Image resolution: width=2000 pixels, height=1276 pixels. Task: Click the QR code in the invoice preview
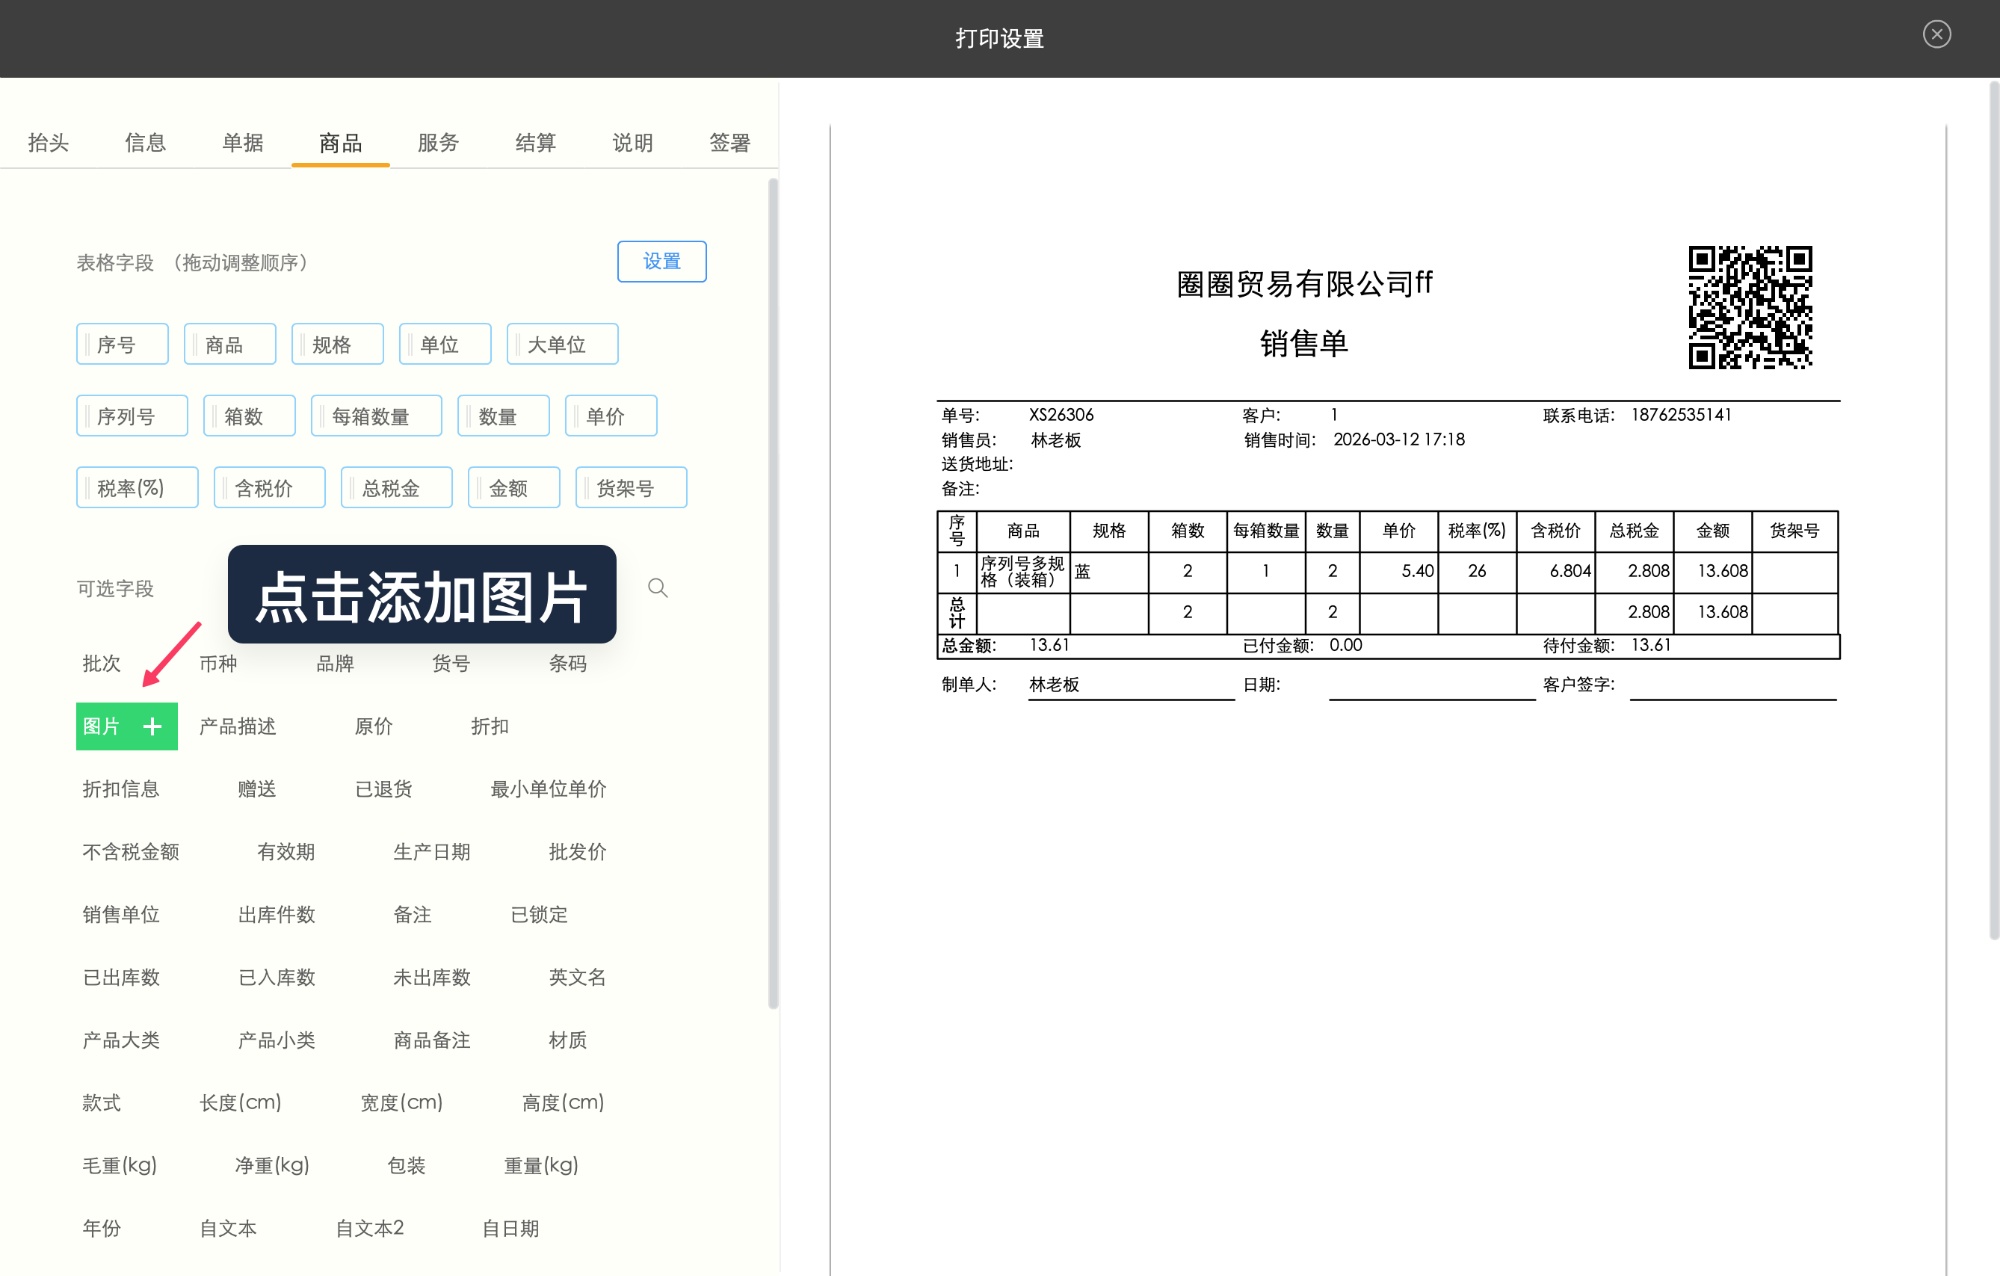[1749, 307]
